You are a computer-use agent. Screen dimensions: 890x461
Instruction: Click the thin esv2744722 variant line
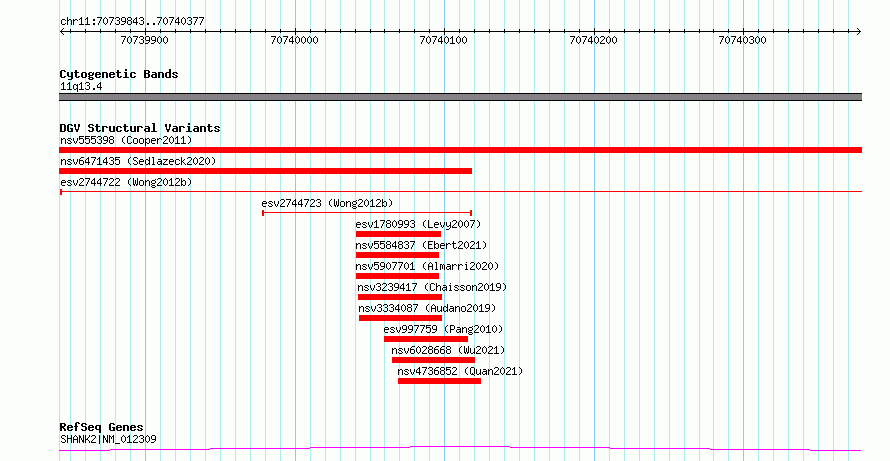click(x=460, y=192)
